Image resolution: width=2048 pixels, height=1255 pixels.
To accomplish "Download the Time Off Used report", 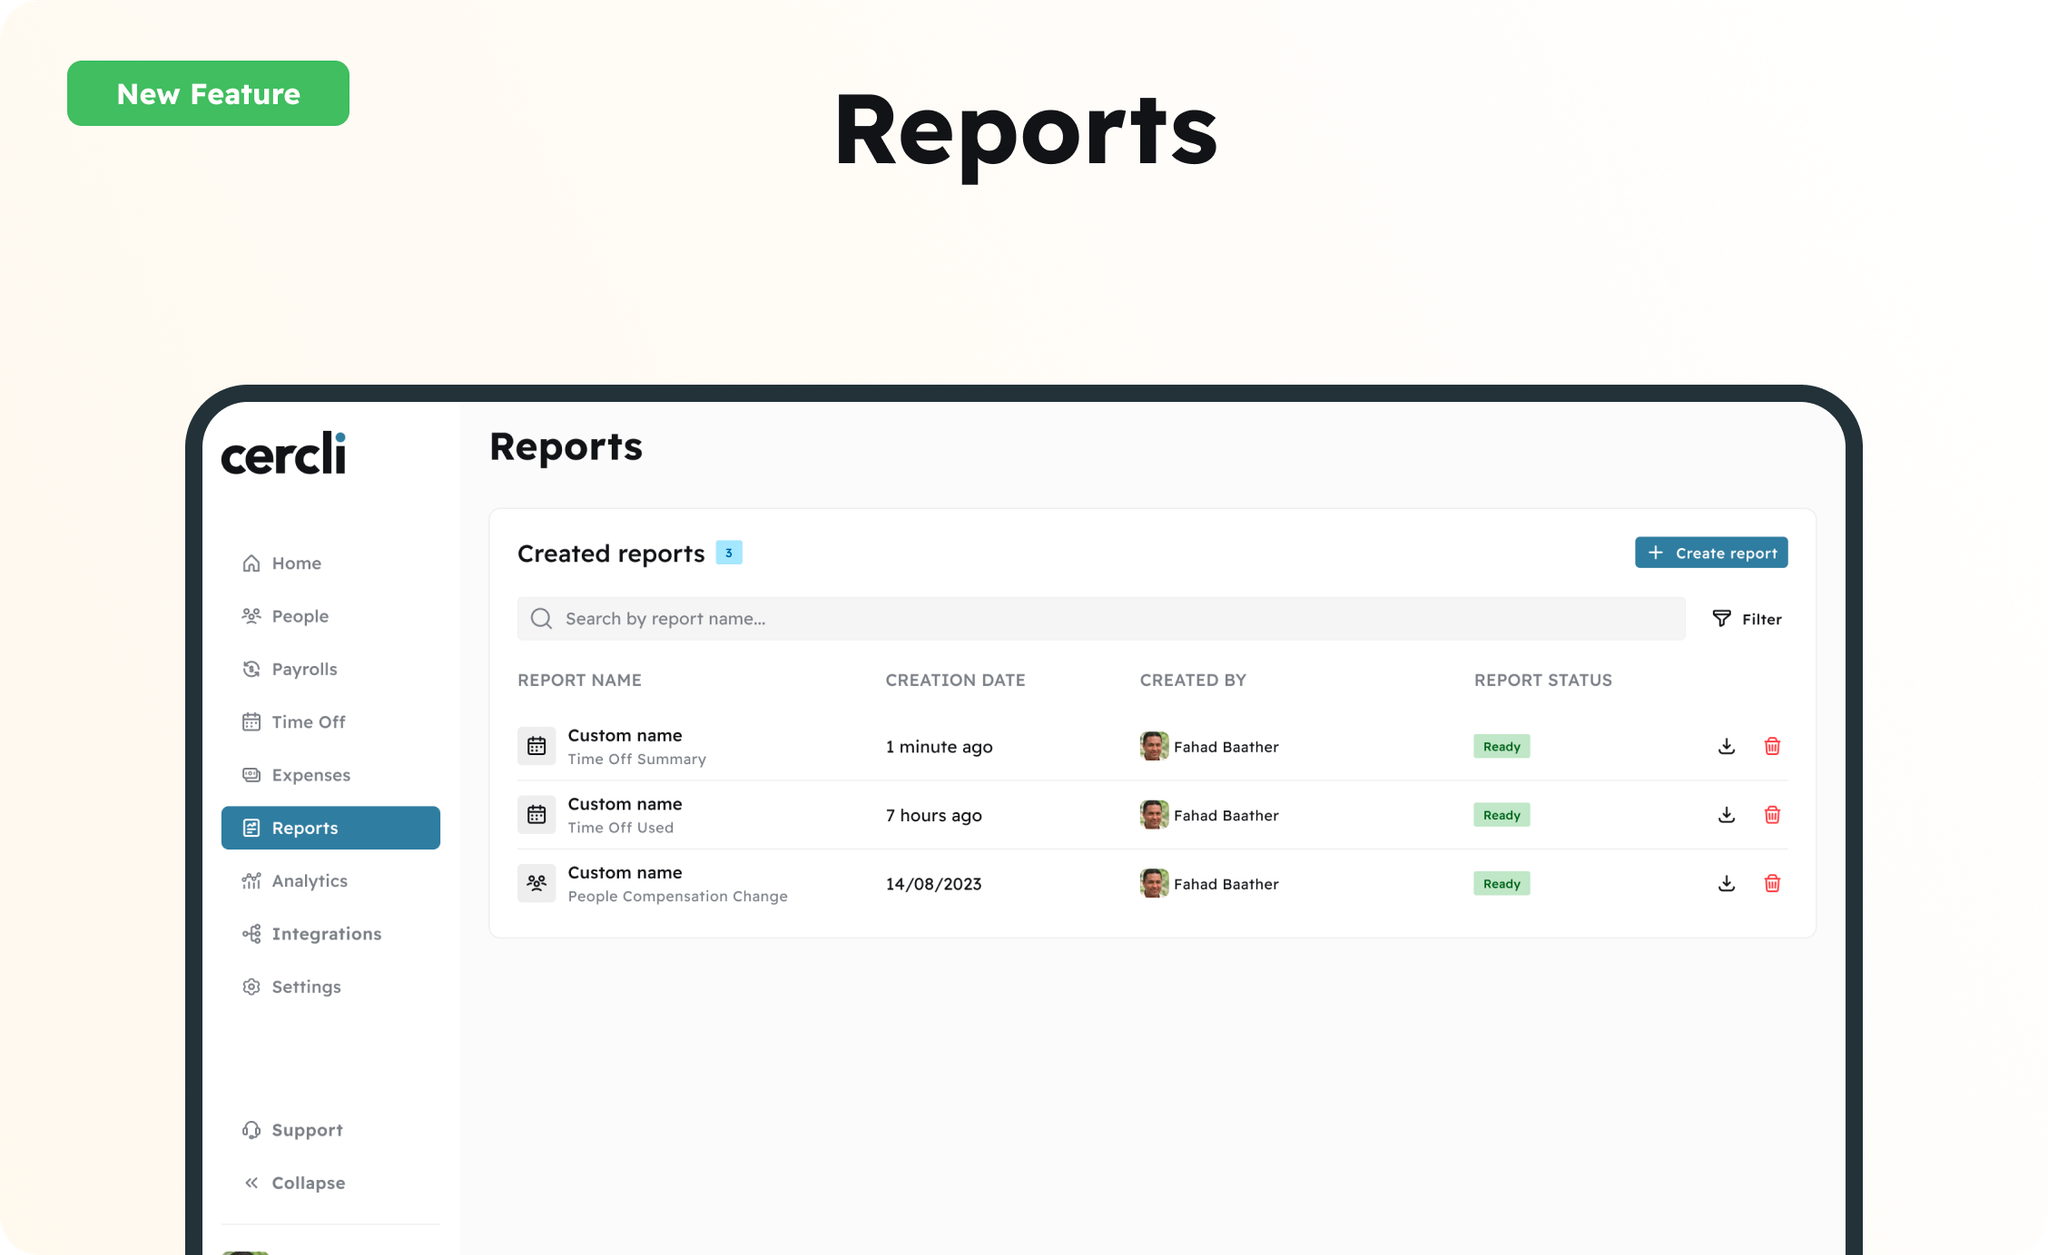I will point(1726,815).
